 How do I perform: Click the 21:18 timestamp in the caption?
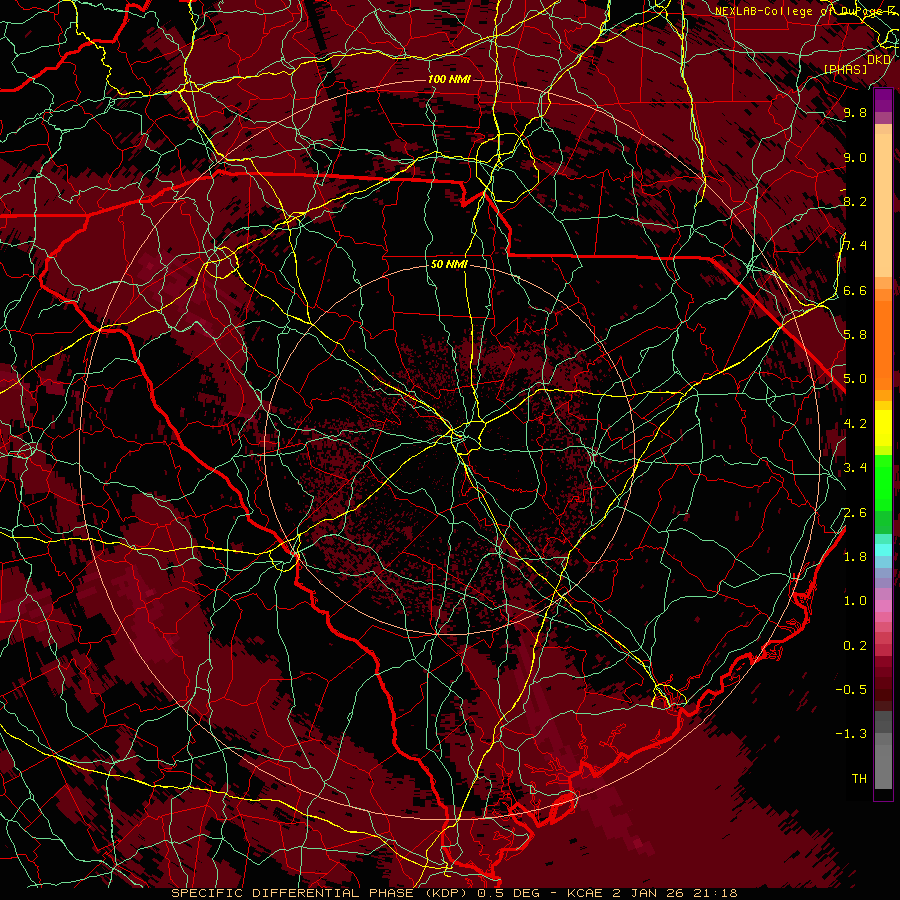(x=714, y=893)
